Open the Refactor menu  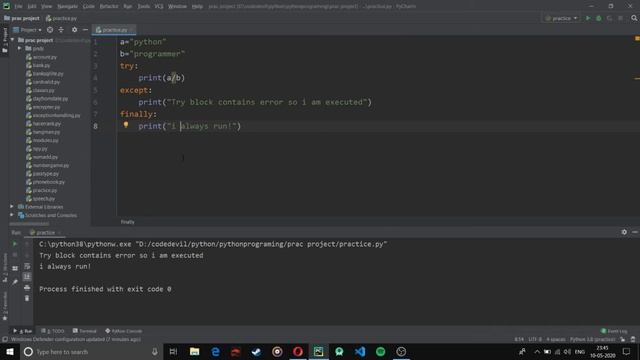click(109, 7)
